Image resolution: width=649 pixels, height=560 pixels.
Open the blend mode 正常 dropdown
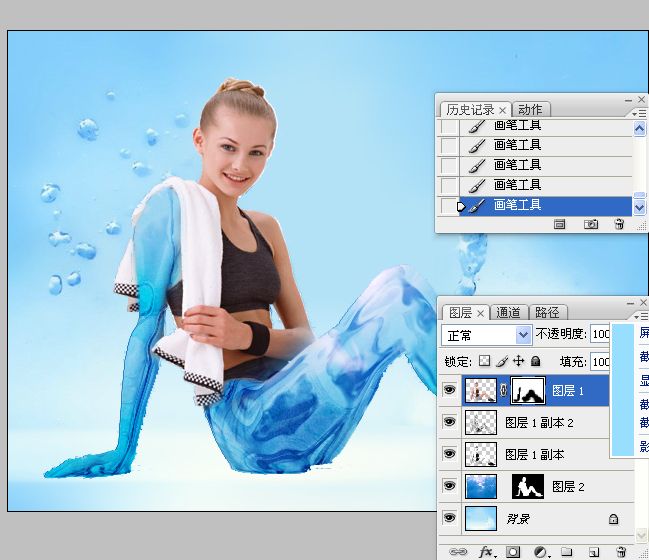click(x=486, y=335)
